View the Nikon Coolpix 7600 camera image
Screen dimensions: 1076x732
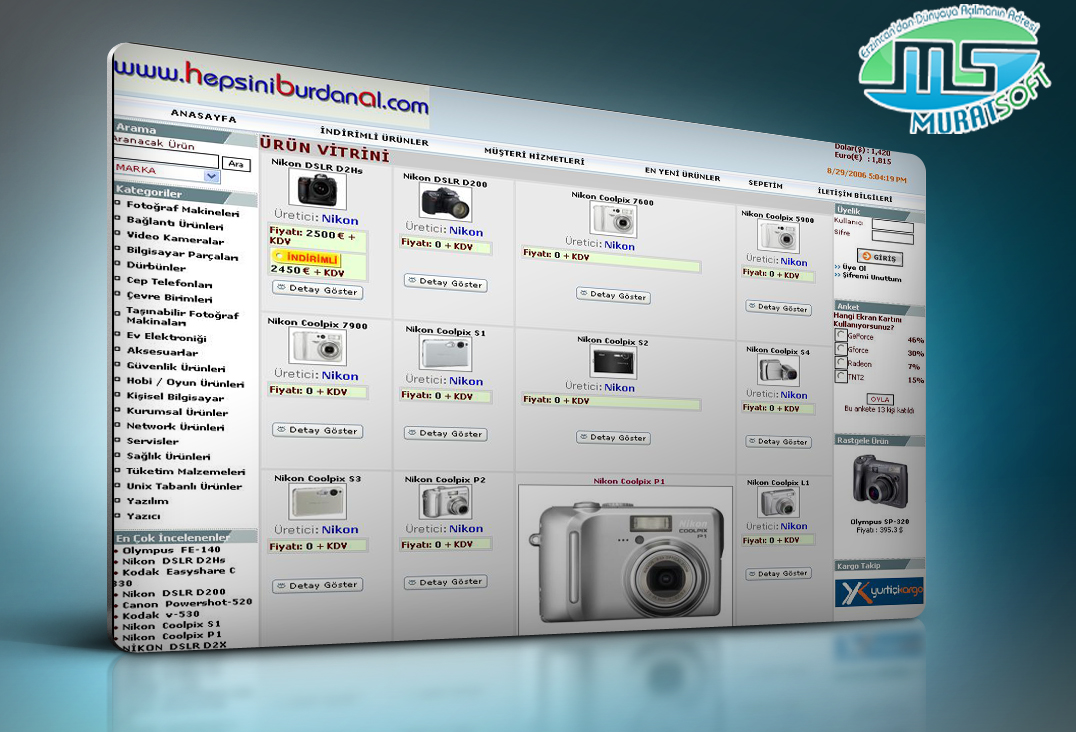(x=613, y=221)
